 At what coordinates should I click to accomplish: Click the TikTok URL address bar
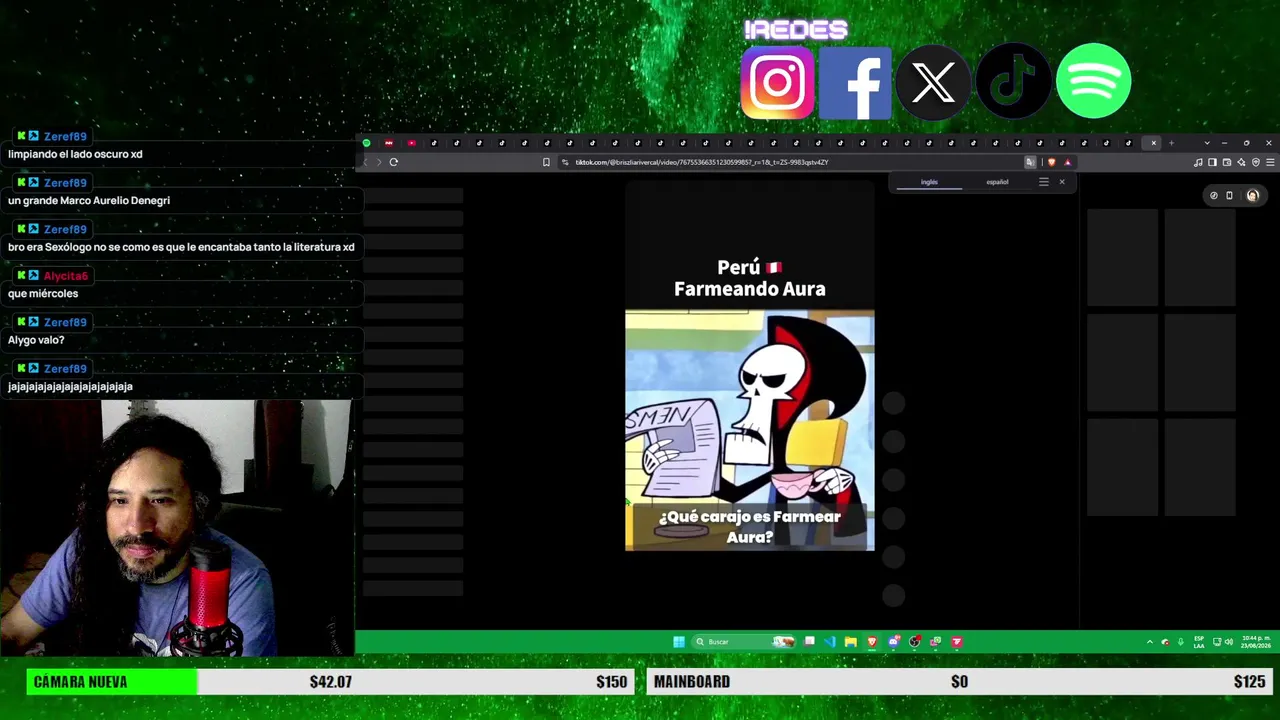pyautogui.click(x=790, y=162)
